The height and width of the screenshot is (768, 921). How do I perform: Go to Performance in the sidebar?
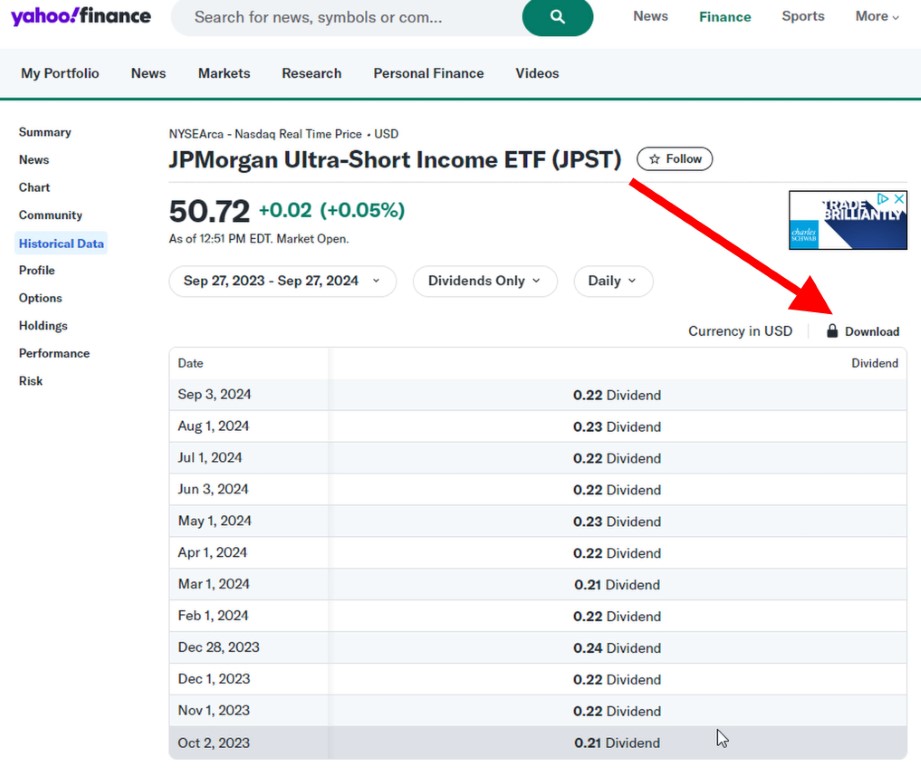pyautogui.click(x=54, y=353)
